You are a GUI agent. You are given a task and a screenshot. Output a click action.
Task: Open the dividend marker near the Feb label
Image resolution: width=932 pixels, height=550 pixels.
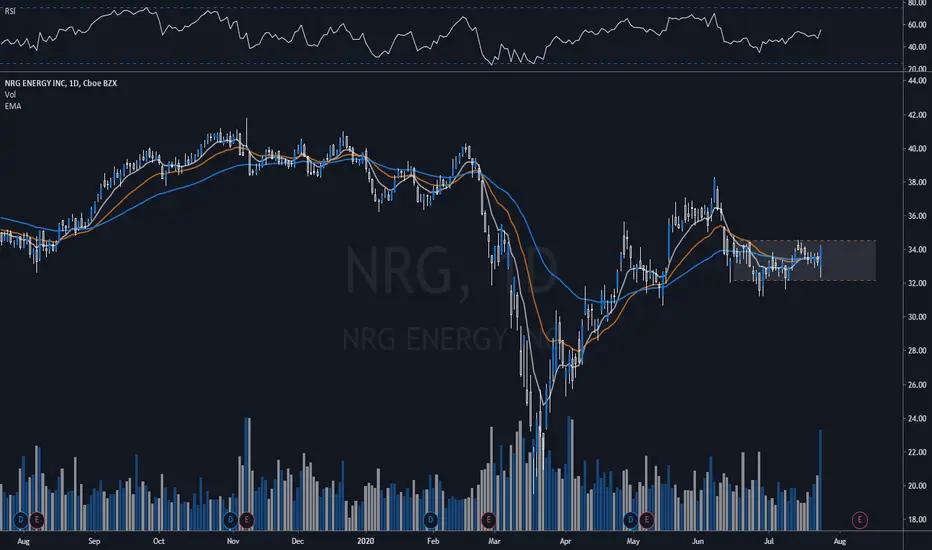click(431, 520)
